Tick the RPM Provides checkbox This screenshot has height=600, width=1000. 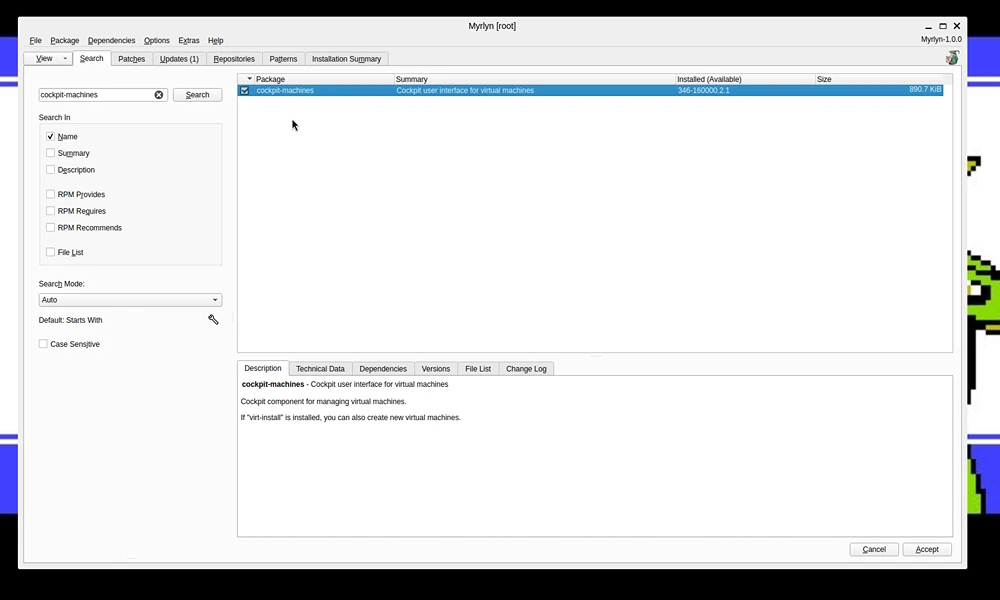click(x=50, y=194)
